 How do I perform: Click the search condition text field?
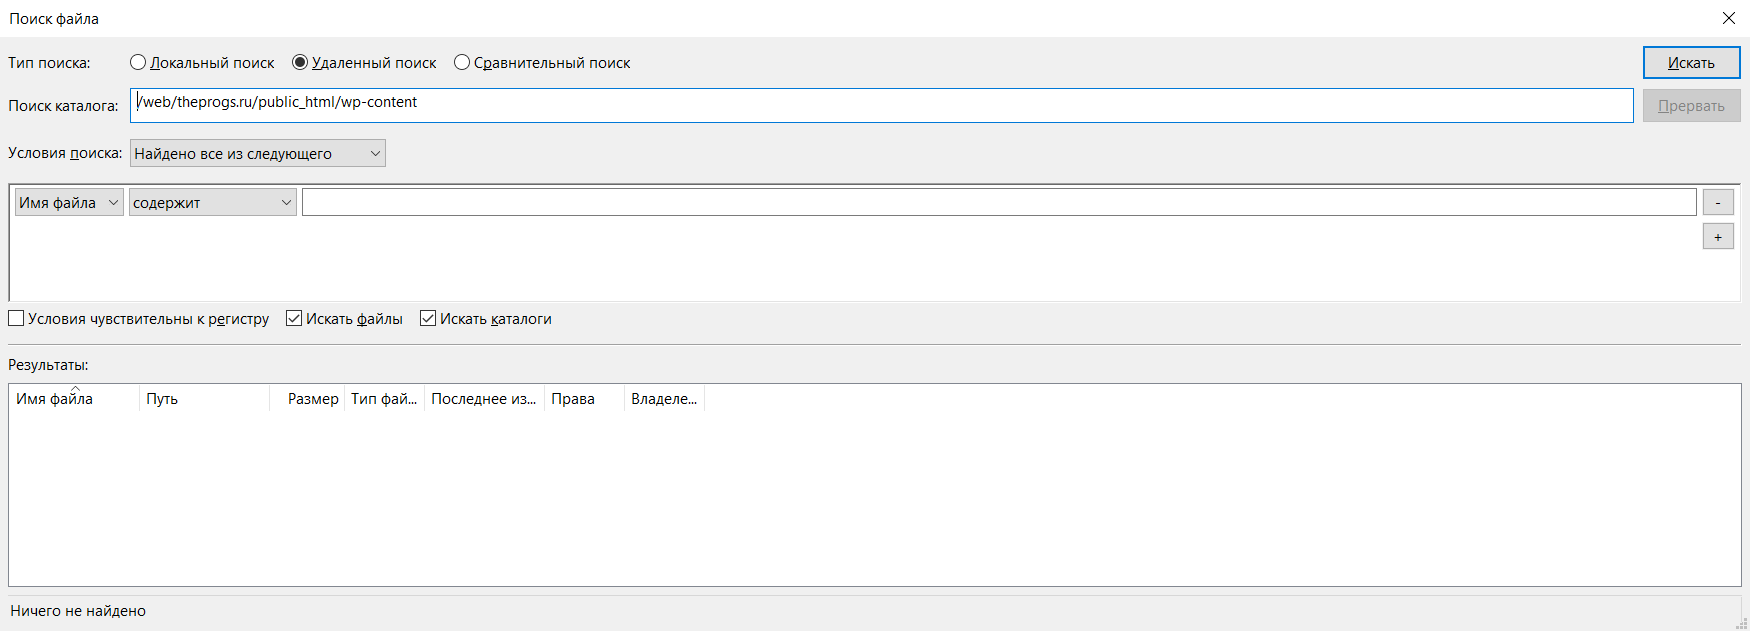998,202
